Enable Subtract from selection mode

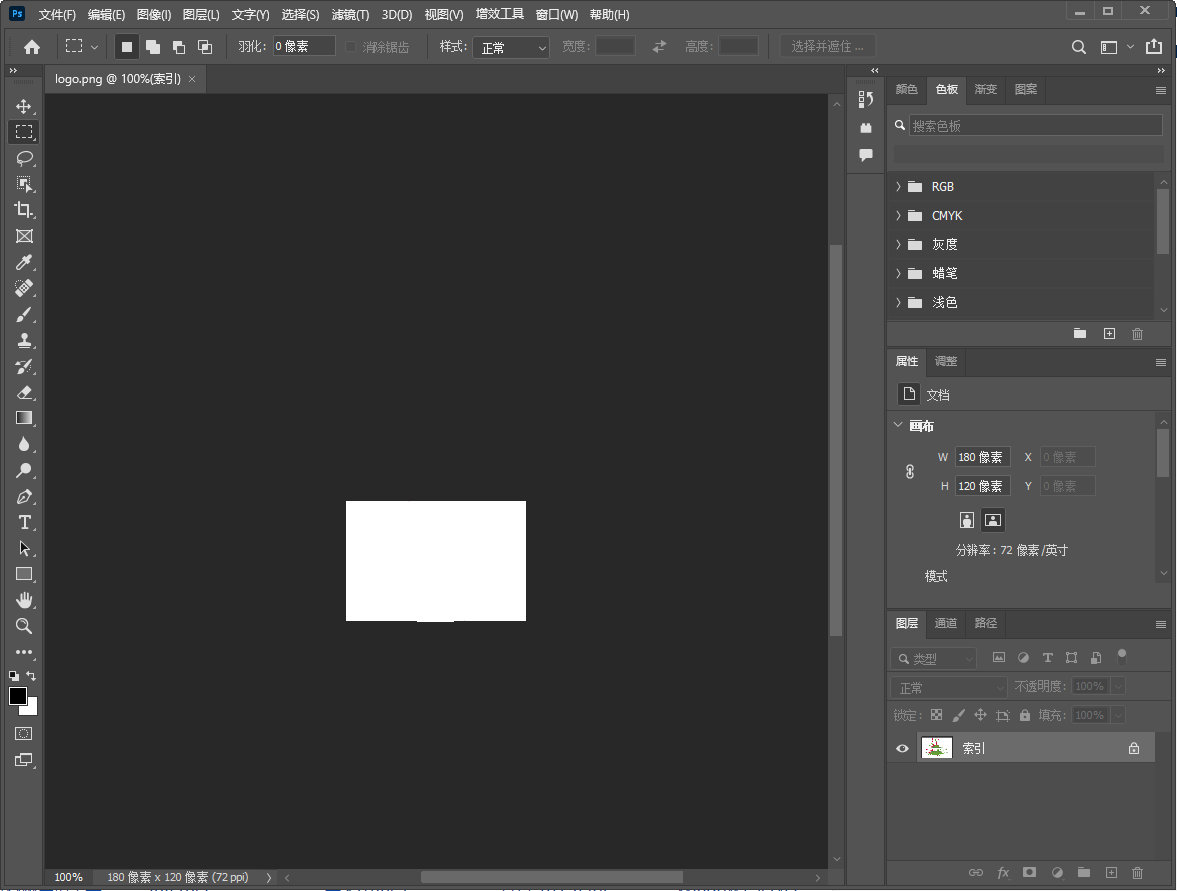coord(179,47)
